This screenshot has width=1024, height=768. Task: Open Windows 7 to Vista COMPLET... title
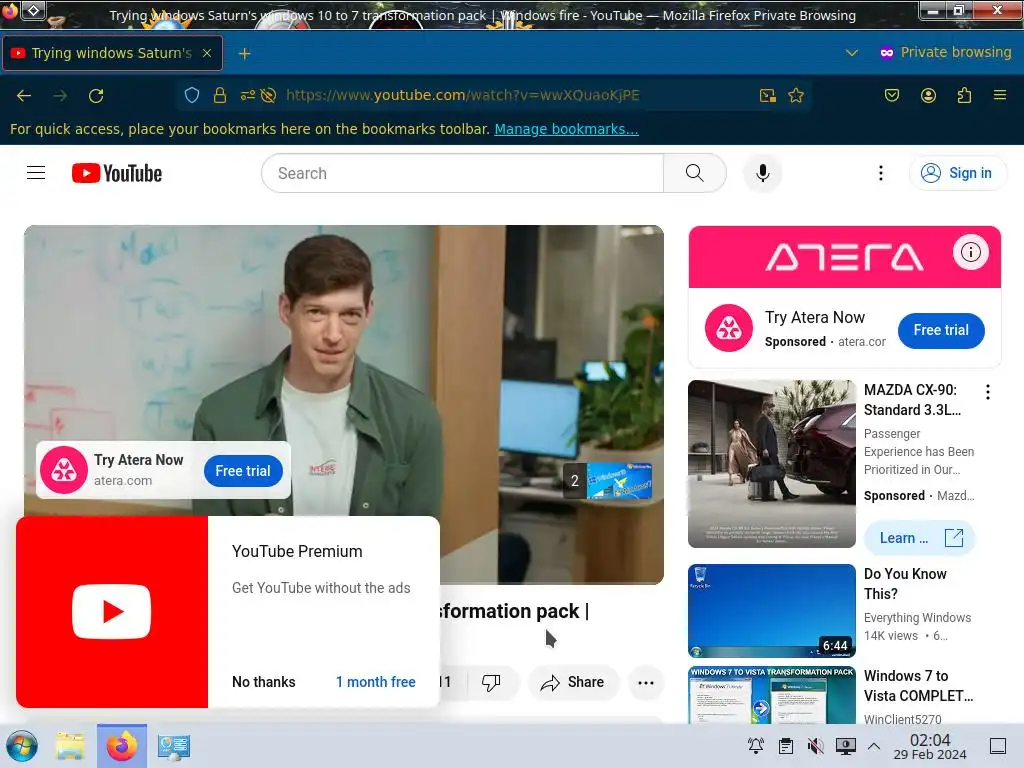pyautogui.click(x=918, y=686)
